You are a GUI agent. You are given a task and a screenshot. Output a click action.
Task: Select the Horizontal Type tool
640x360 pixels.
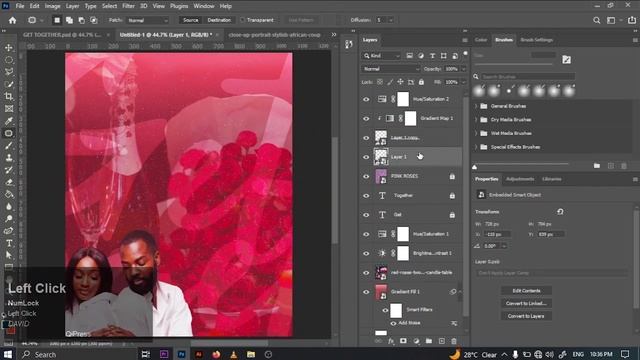(x=9, y=243)
